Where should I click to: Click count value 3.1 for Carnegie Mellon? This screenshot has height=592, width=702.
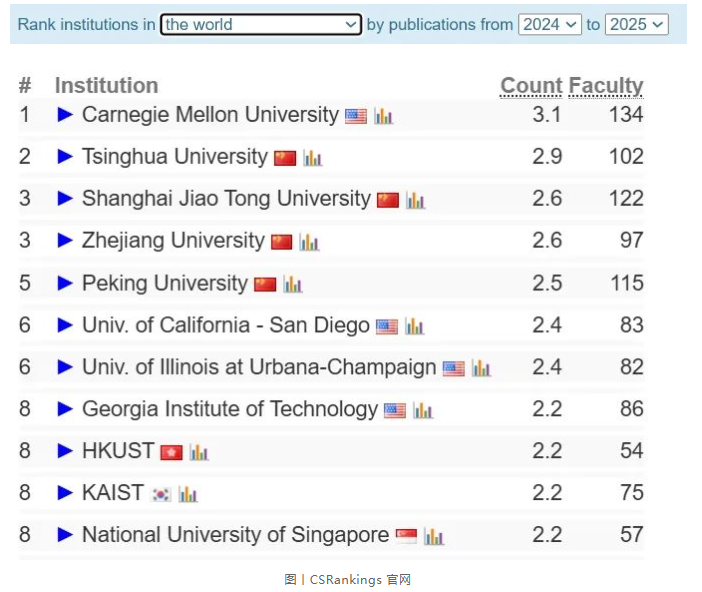(547, 115)
